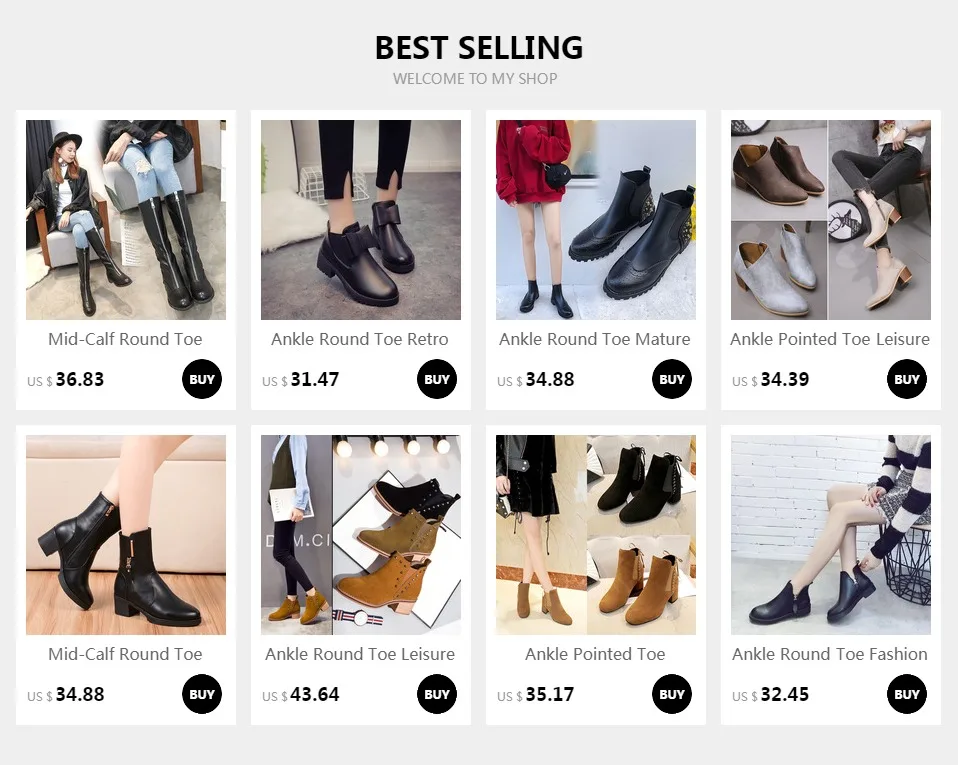This screenshot has height=765, width=958.
Task: Click BUY for Ankle Round Toe Fashion
Action: coord(907,694)
